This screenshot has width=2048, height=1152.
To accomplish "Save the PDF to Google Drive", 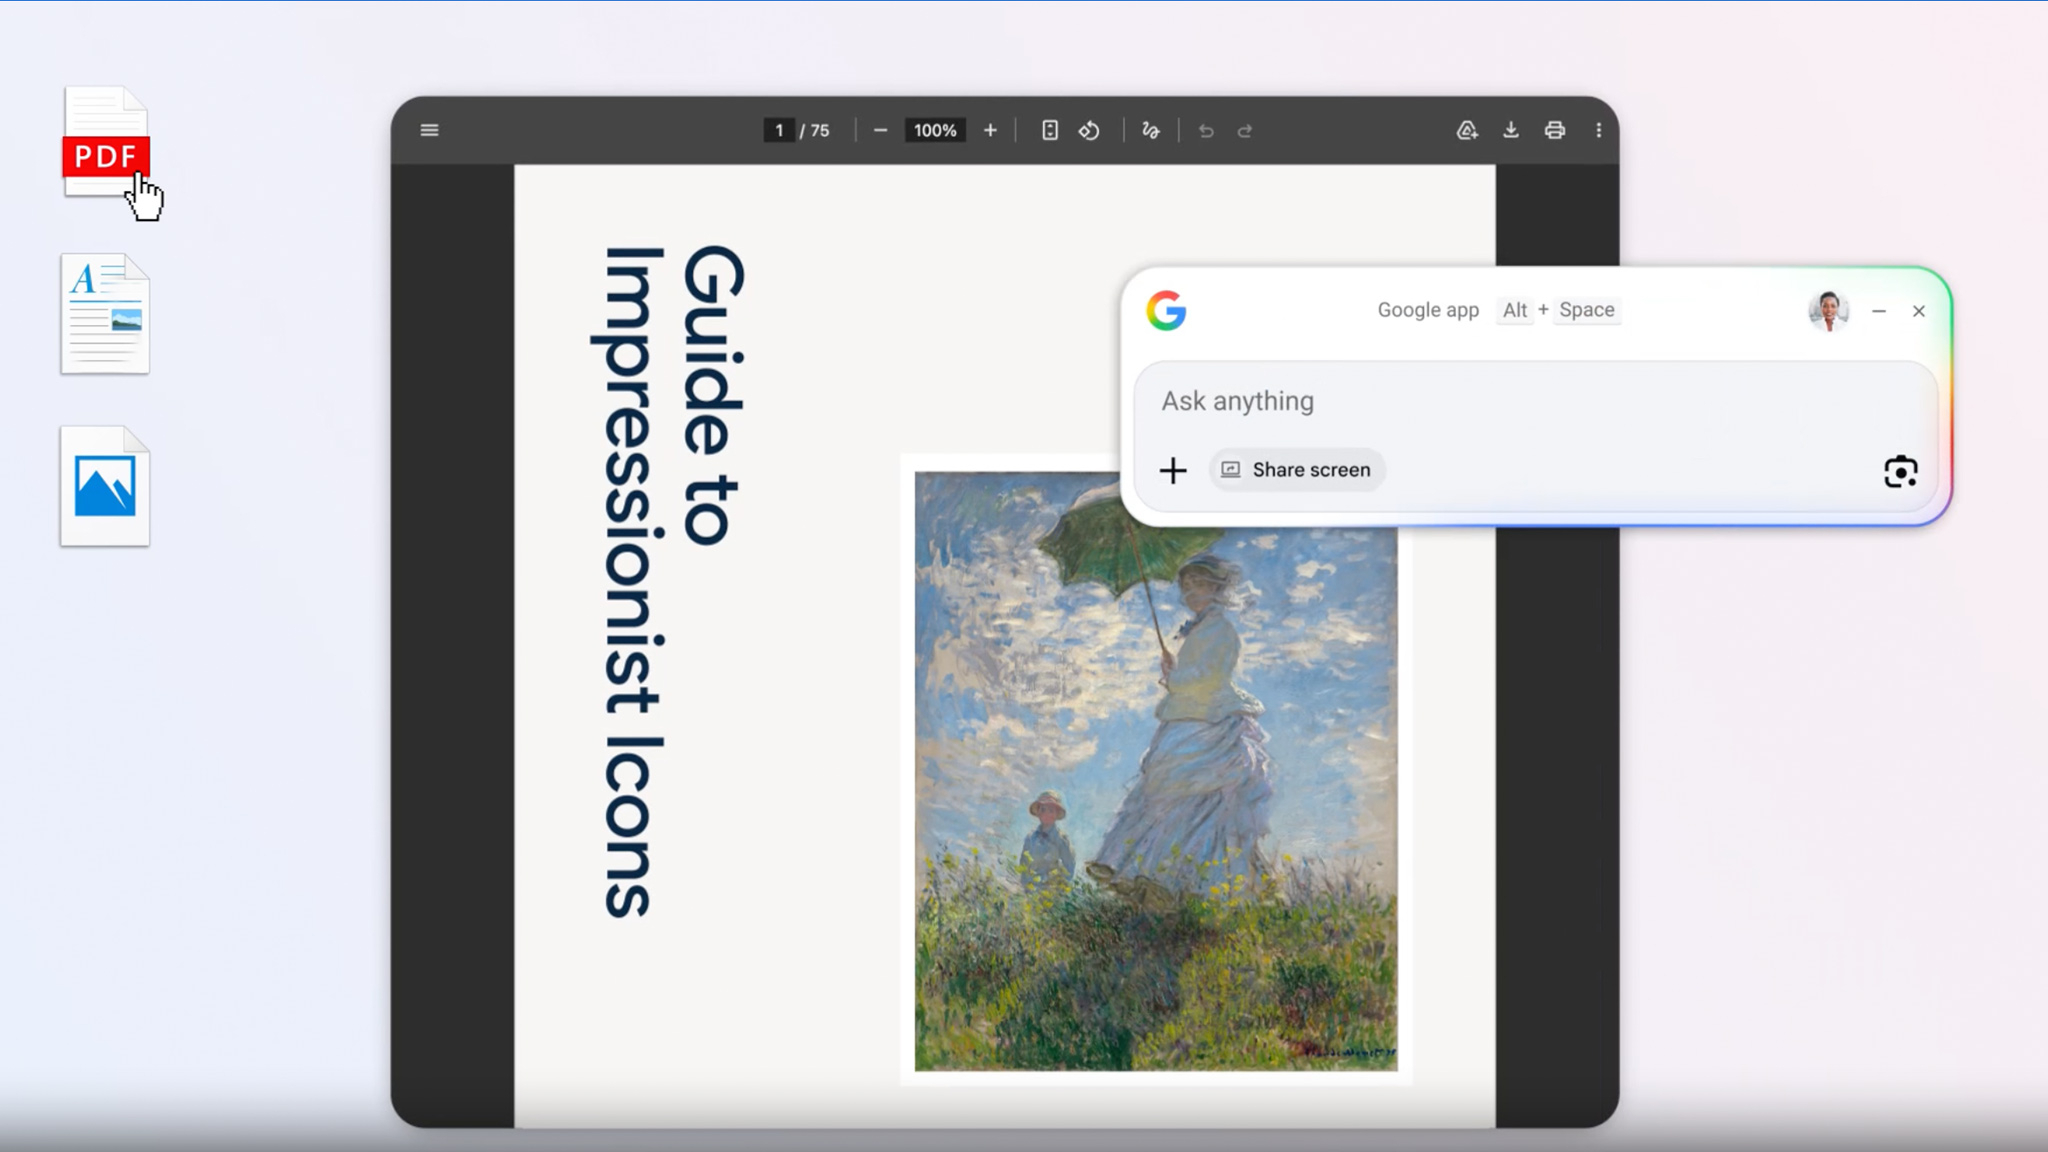I will (1467, 130).
